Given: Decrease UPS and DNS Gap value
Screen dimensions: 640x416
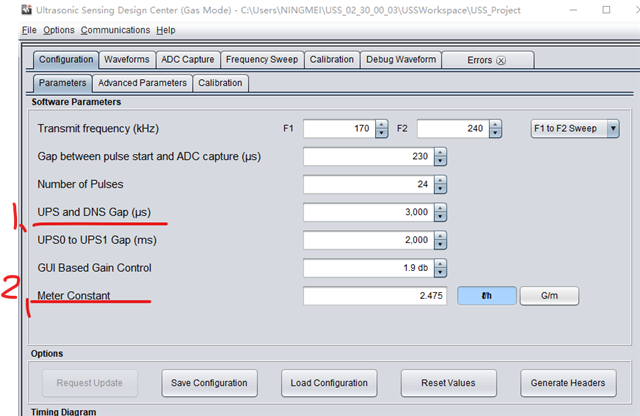Looking at the screenshot, I should 440,216.
